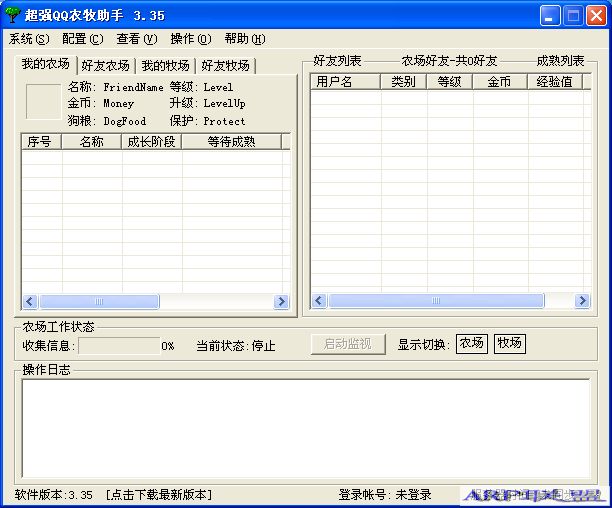Click the download latest version link
This screenshot has height=508, width=612.
(x=158, y=495)
